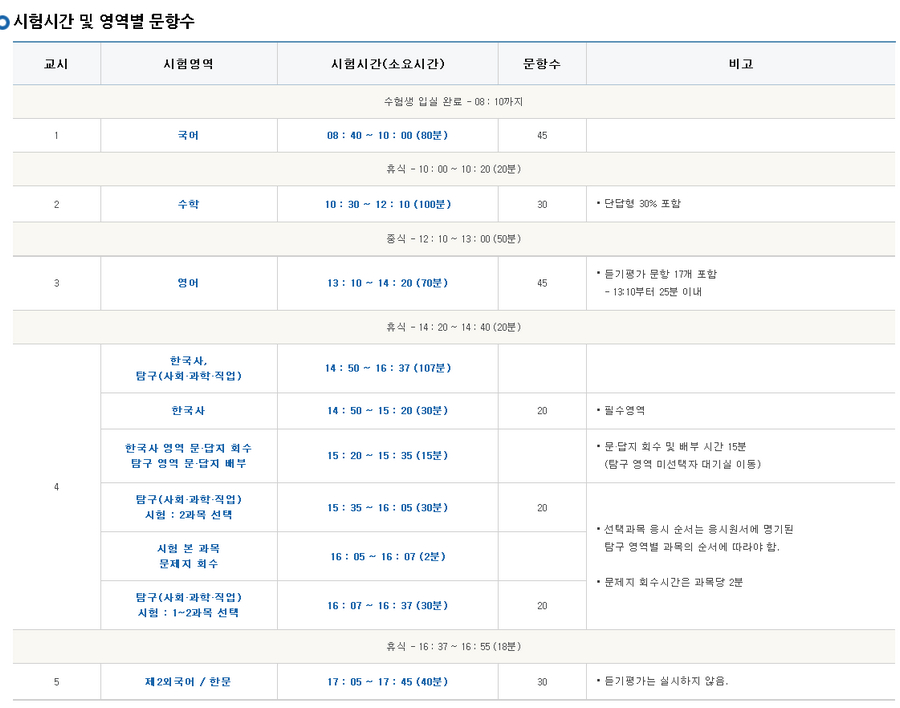
Task: Click the time 17:05 ~ 17:45 (40분)
Action: pyautogui.click(x=387, y=682)
